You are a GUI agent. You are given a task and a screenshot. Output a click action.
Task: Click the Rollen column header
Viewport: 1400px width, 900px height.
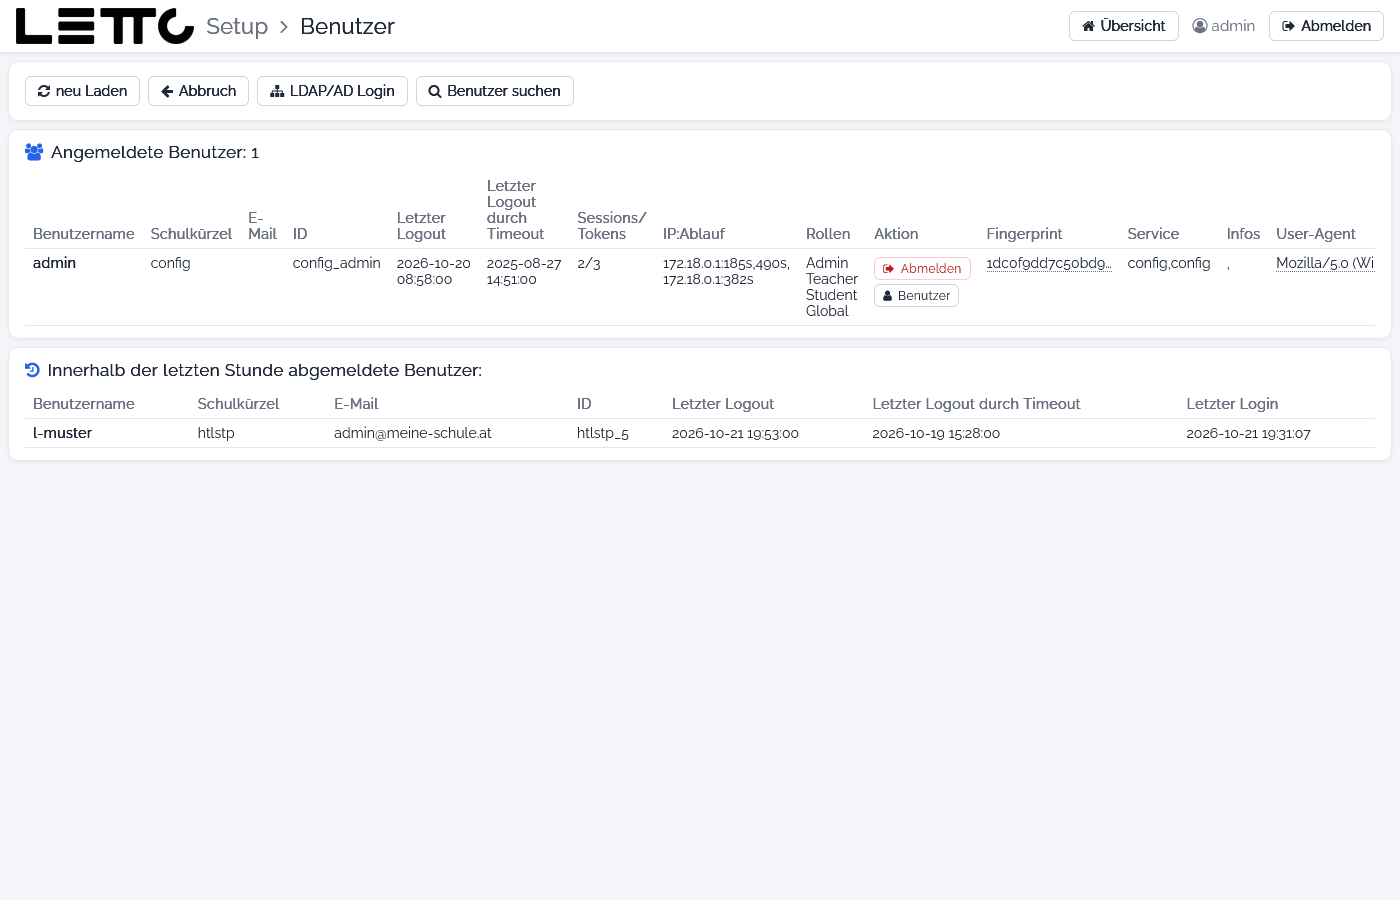(x=828, y=234)
